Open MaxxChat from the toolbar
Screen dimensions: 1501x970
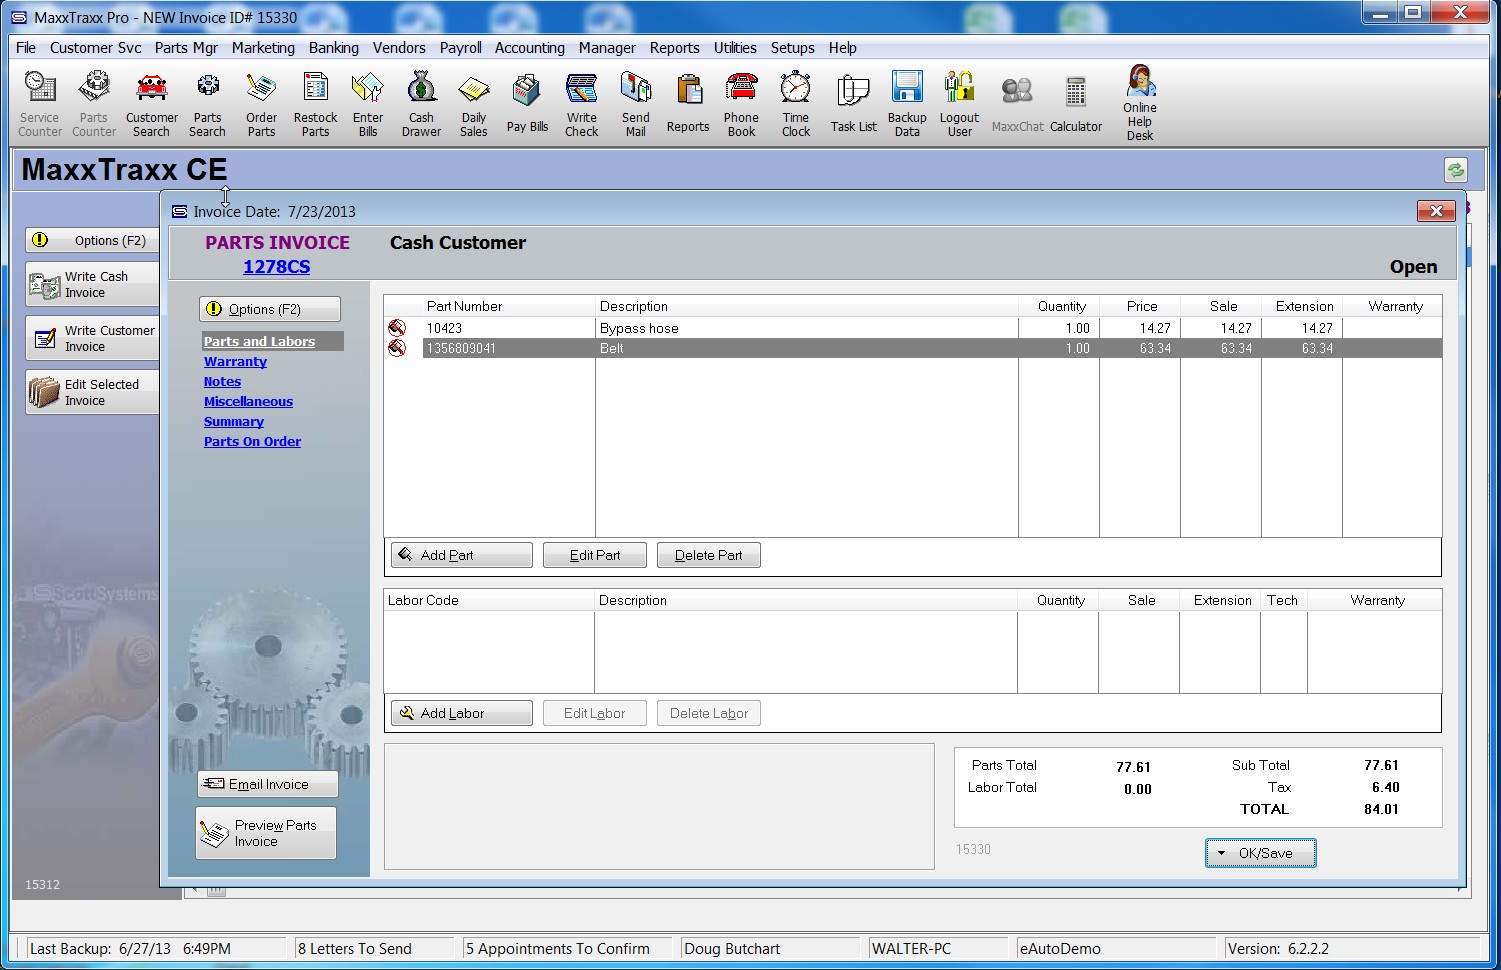1017,103
